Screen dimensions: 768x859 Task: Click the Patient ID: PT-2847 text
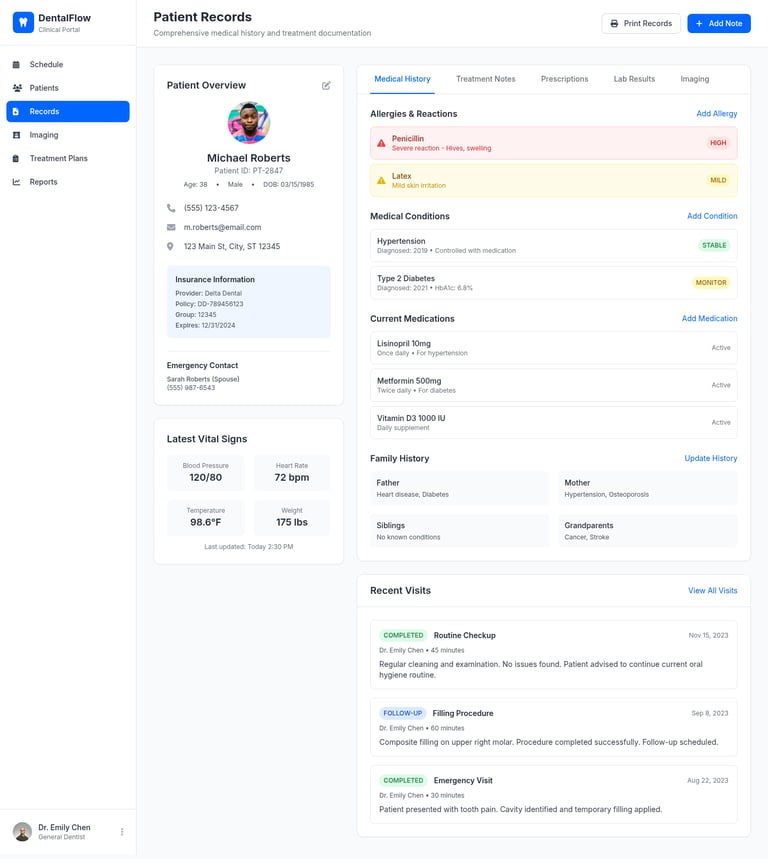(249, 171)
